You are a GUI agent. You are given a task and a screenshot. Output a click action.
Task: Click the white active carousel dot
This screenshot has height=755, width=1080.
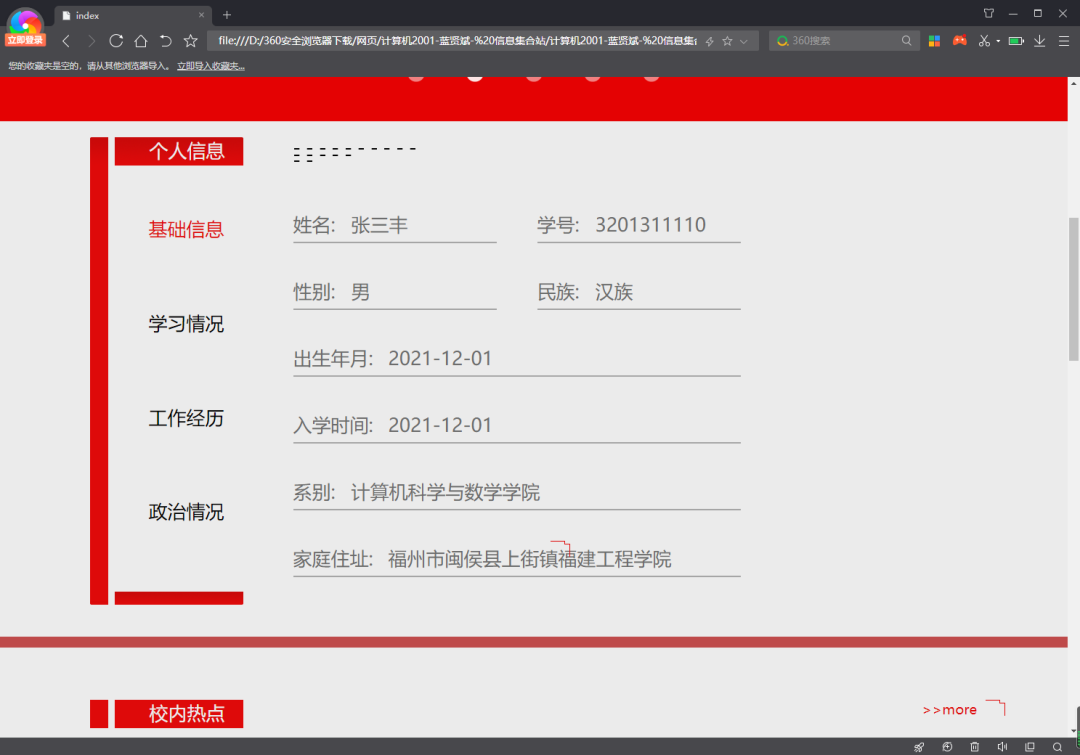tap(475, 77)
